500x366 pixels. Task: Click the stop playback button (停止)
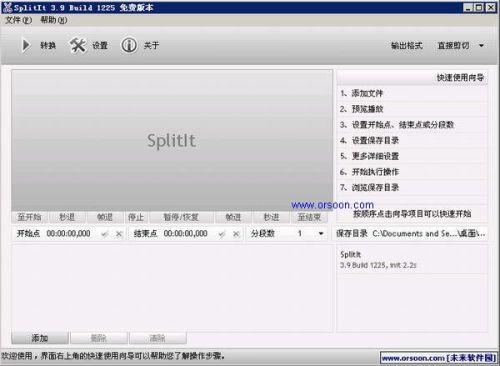click(136, 217)
